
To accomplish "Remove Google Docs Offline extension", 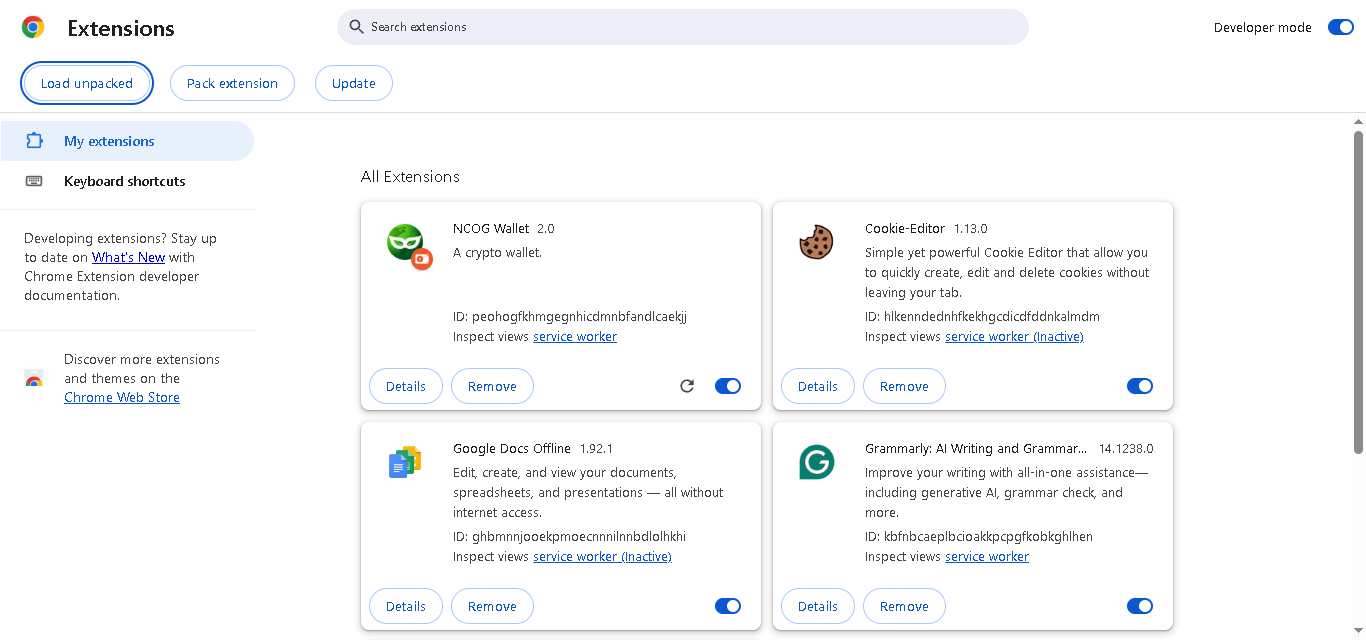I will tap(492, 606).
